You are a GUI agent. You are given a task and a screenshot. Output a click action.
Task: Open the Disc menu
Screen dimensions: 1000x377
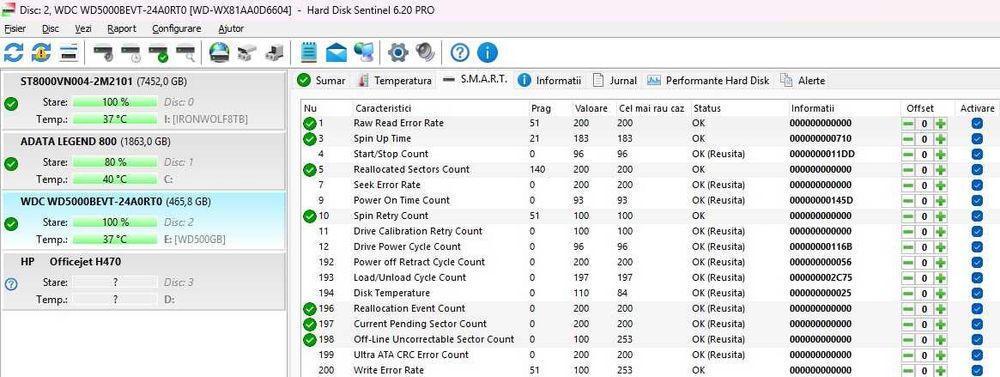pos(50,29)
